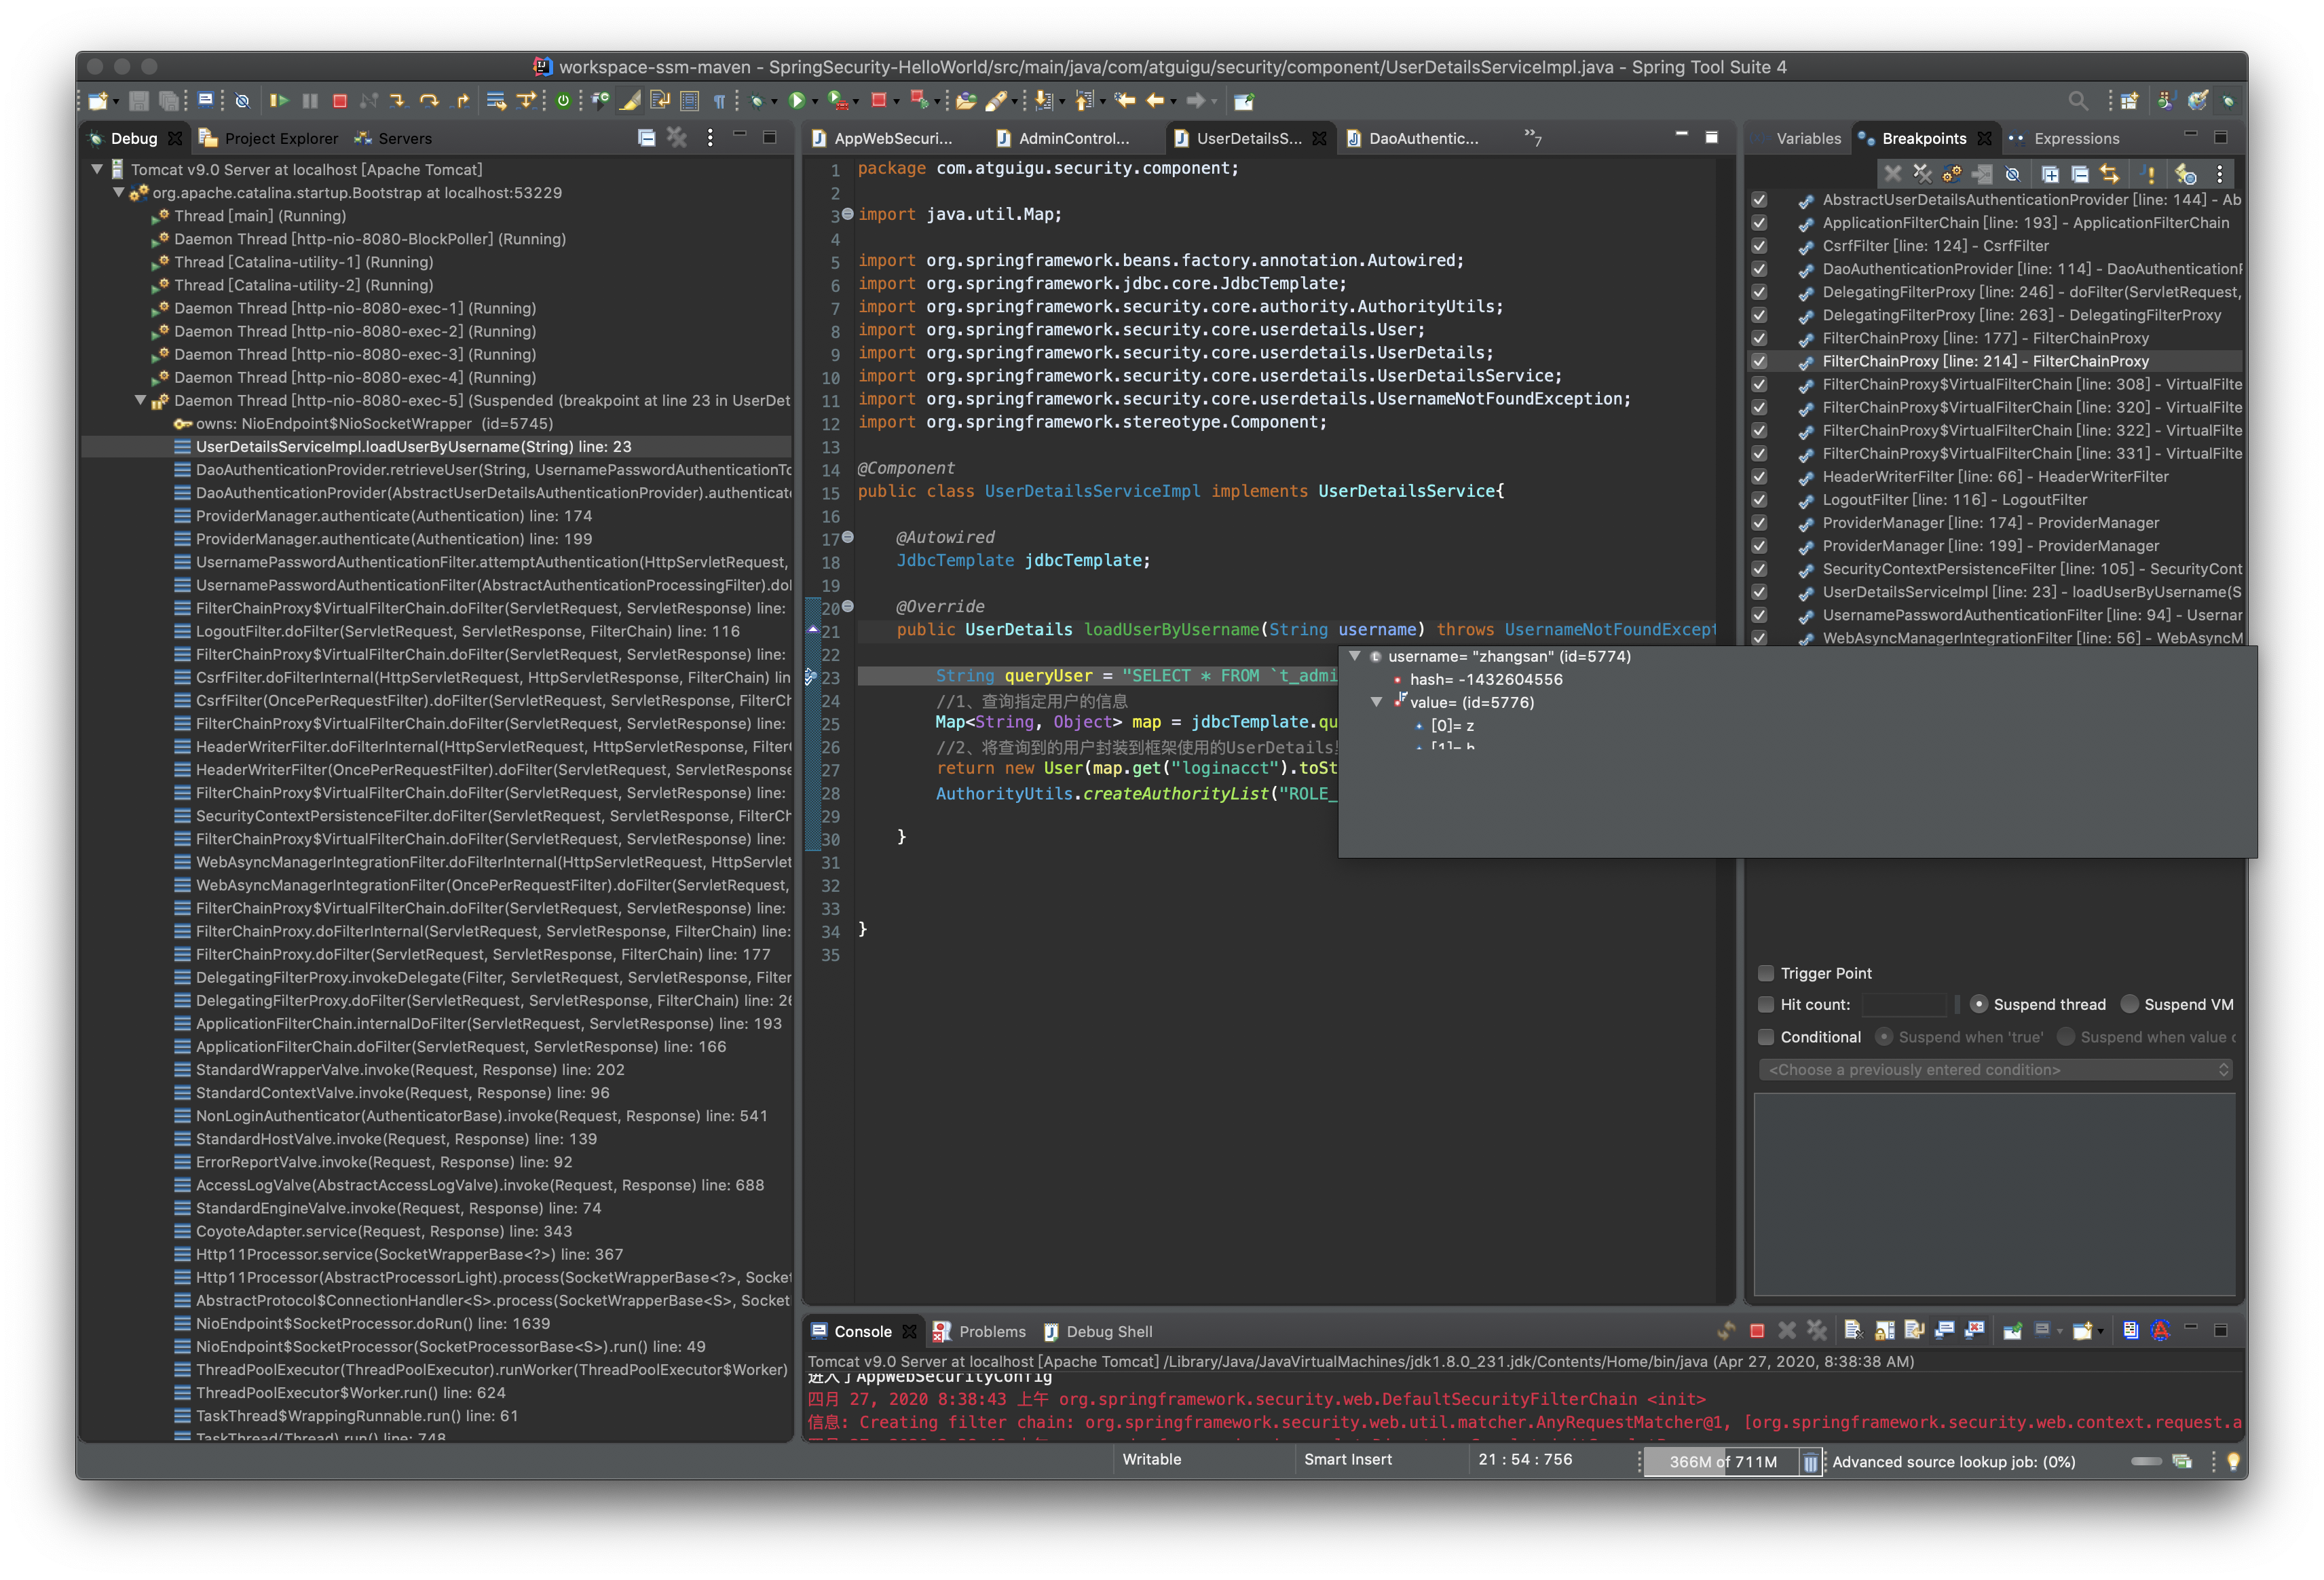Click Collapse All in Breakpoints view
Screen dimensions: 2324x1580
2080,174
